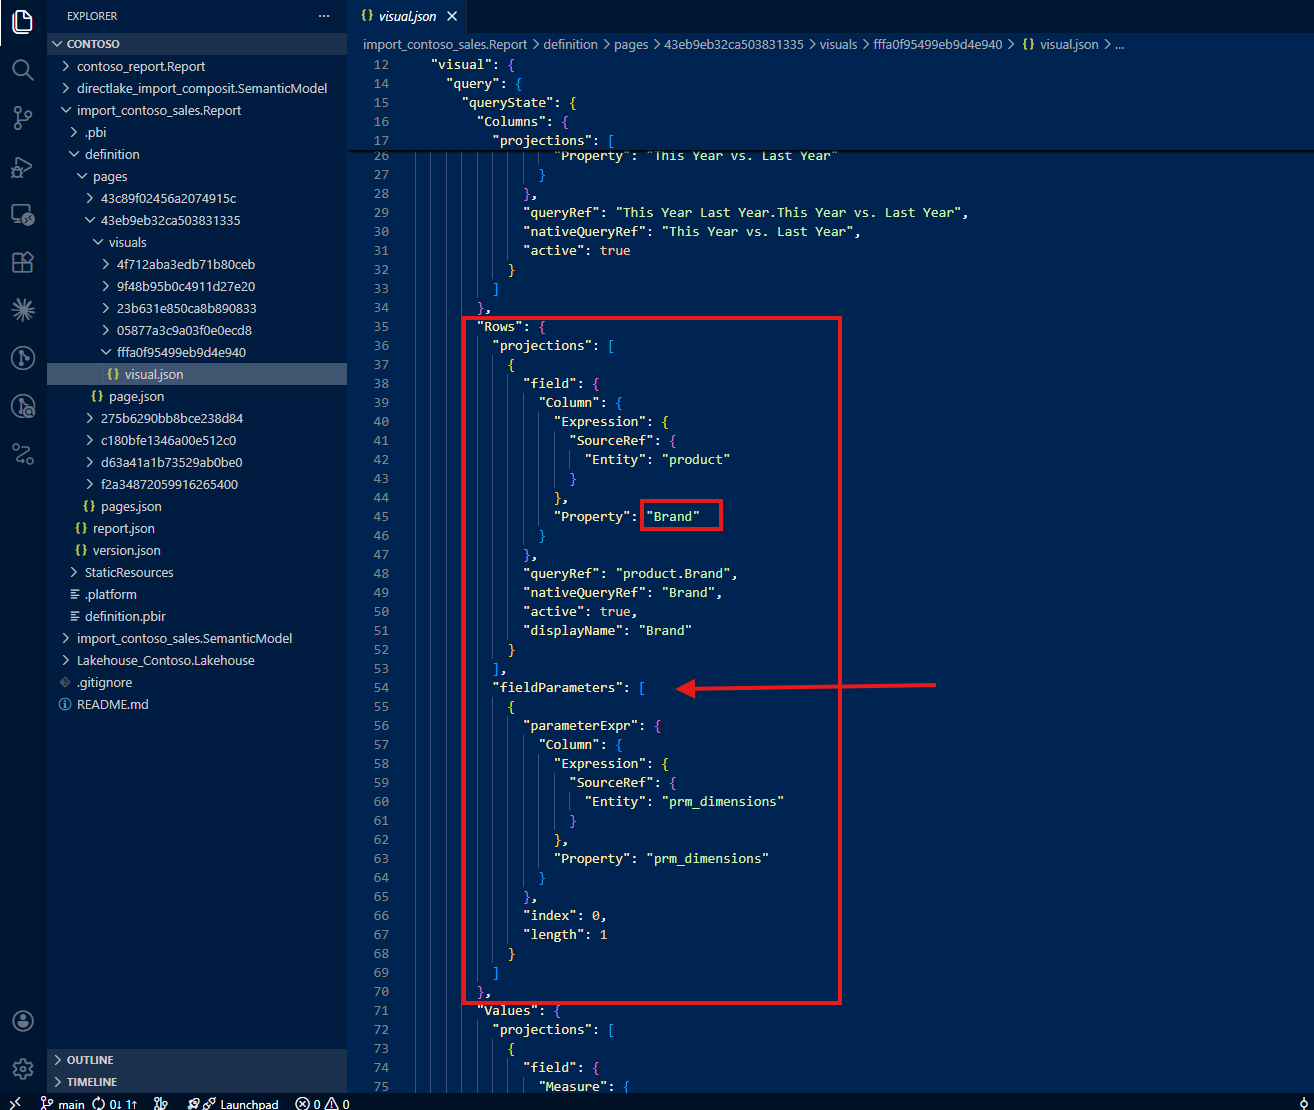1314x1110 pixels.
Task: Open Source Control view icon
Action: pyautogui.click(x=22, y=117)
